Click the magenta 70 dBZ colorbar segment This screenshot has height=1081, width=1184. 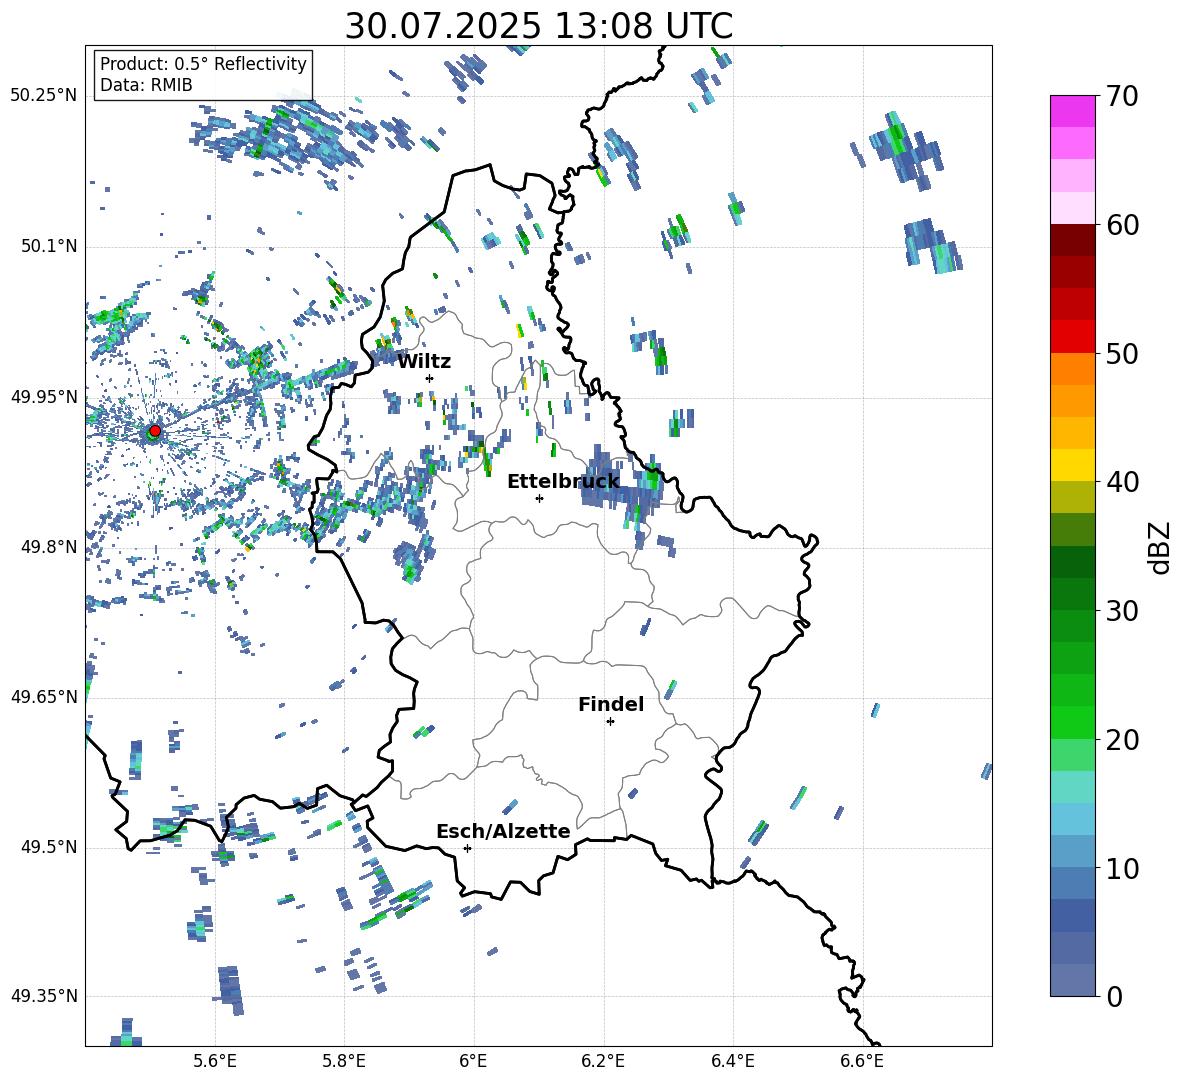tap(1072, 111)
